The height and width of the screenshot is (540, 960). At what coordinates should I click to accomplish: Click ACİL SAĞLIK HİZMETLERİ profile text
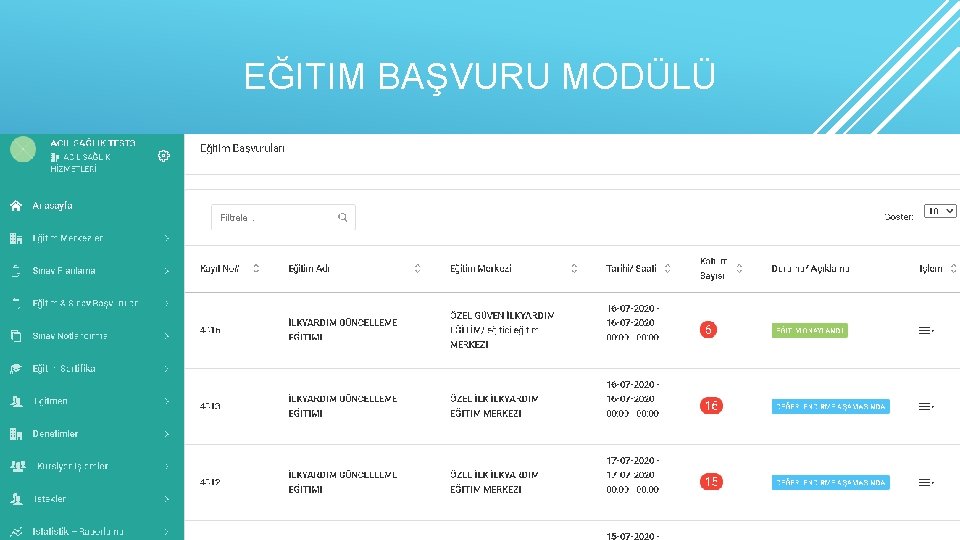[x=81, y=162]
